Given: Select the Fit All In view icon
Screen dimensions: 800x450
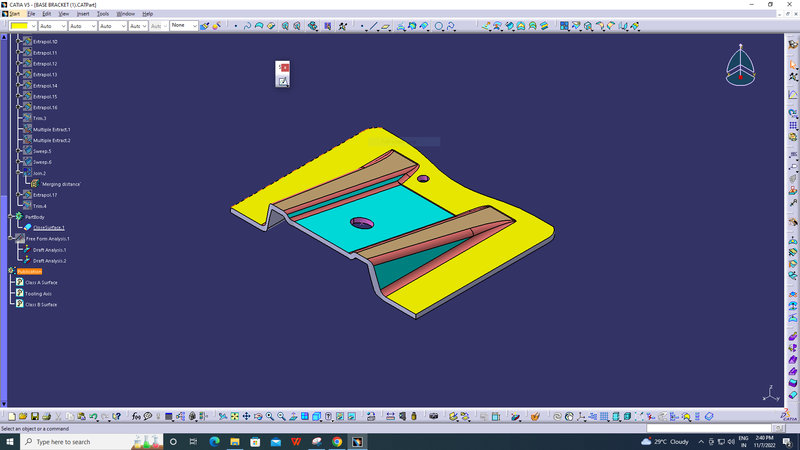Looking at the screenshot, I should (235, 416).
